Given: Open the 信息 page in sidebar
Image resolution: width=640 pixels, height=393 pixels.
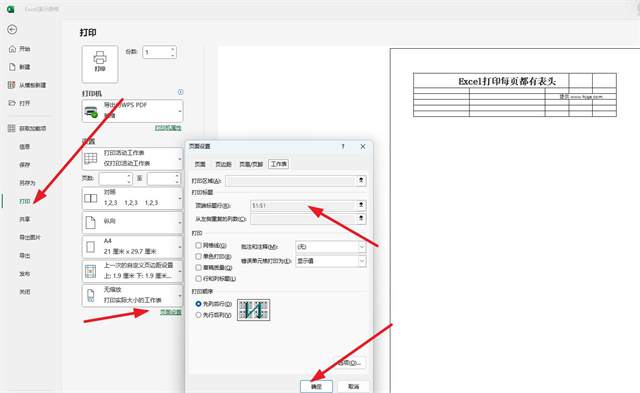Looking at the screenshot, I should [25, 147].
